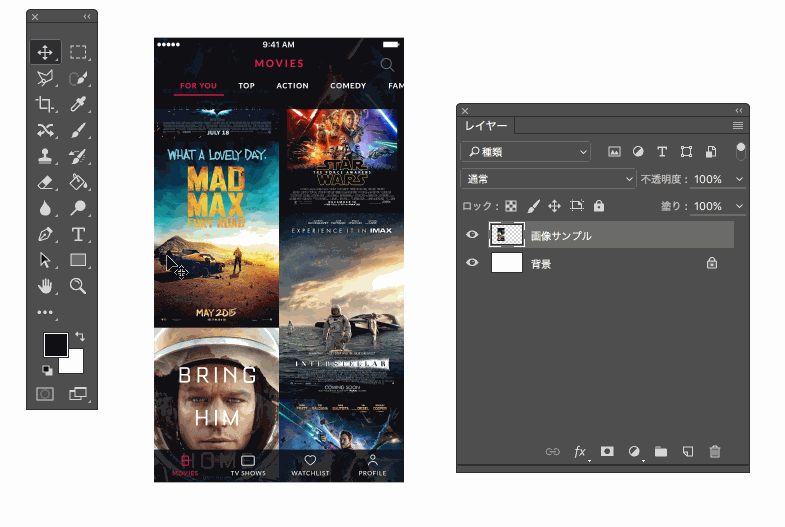The width and height of the screenshot is (785, 527).
Task: Toggle the layer filtering switch
Action: click(740, 152)
